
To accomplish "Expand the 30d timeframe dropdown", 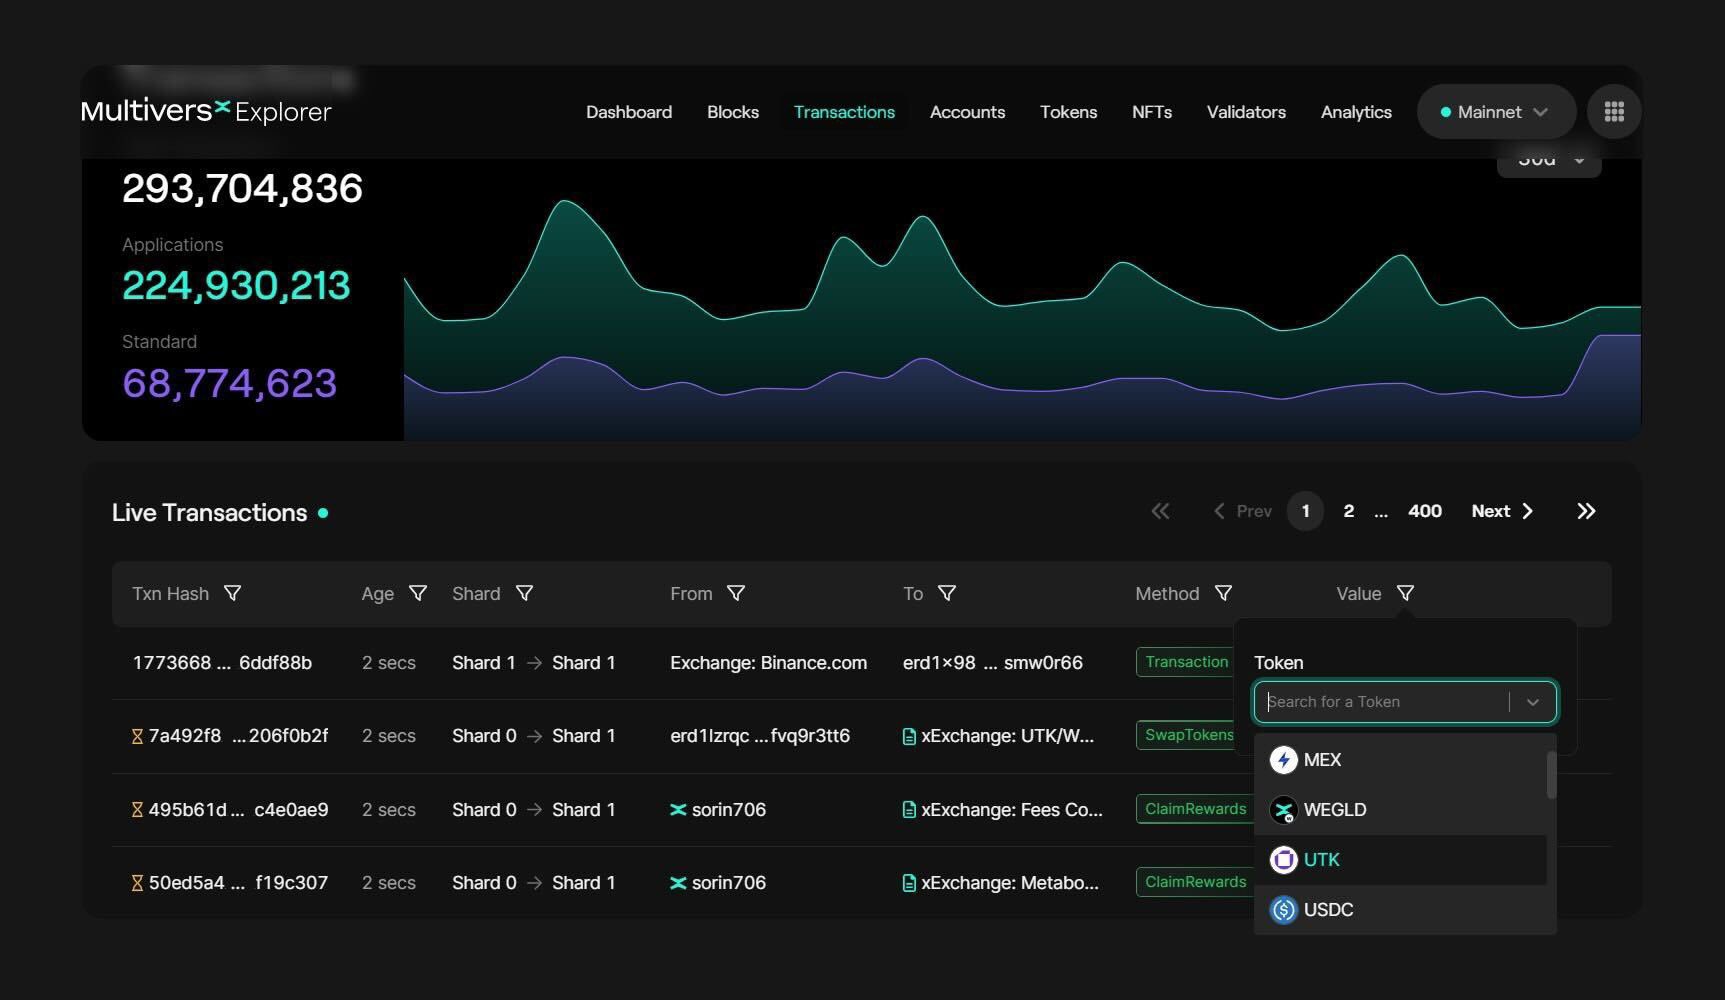I will click(1548, 158).
